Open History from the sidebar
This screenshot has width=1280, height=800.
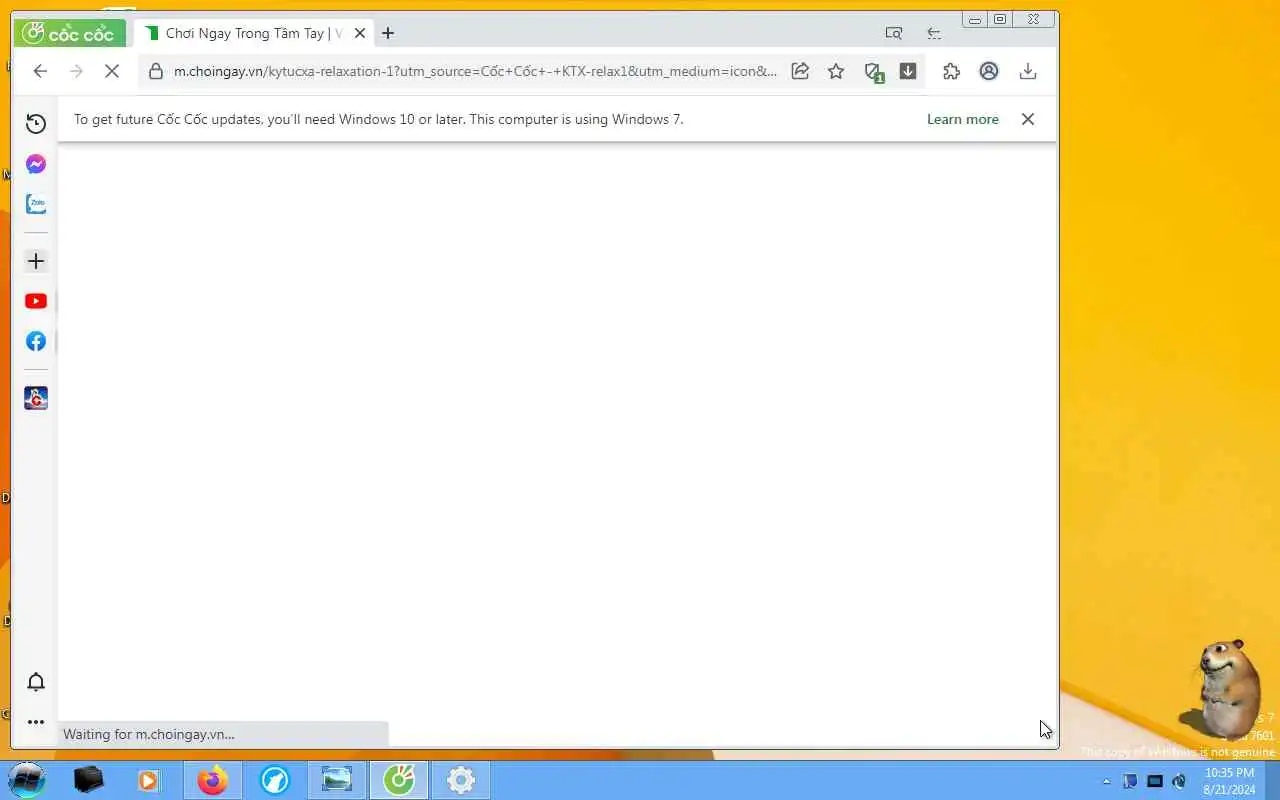tap(36, 123)
